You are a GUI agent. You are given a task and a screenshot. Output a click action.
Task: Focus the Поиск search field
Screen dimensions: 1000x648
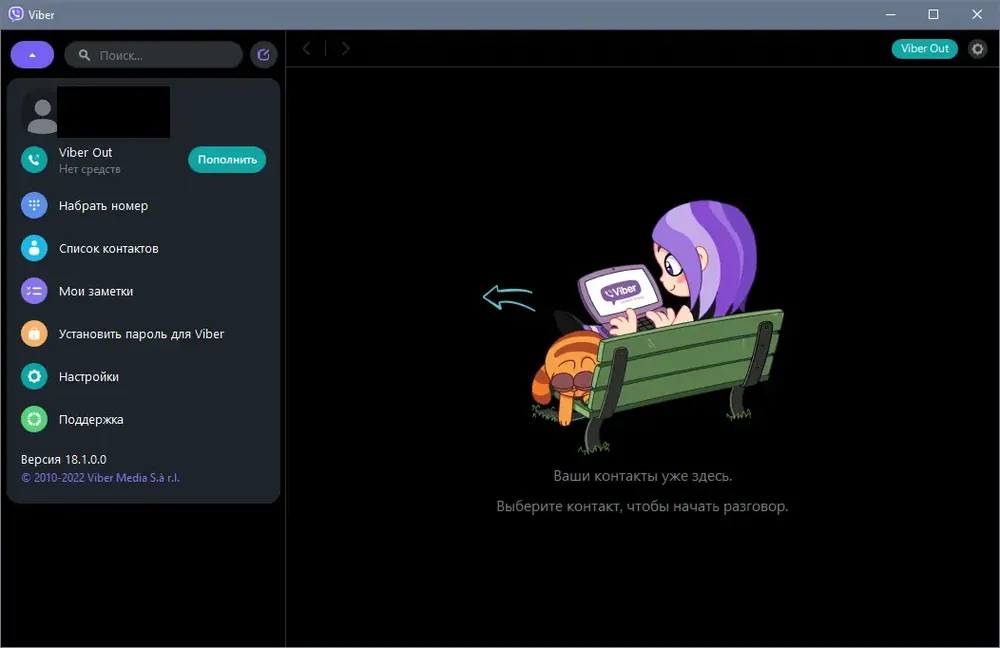coord(154,55)
